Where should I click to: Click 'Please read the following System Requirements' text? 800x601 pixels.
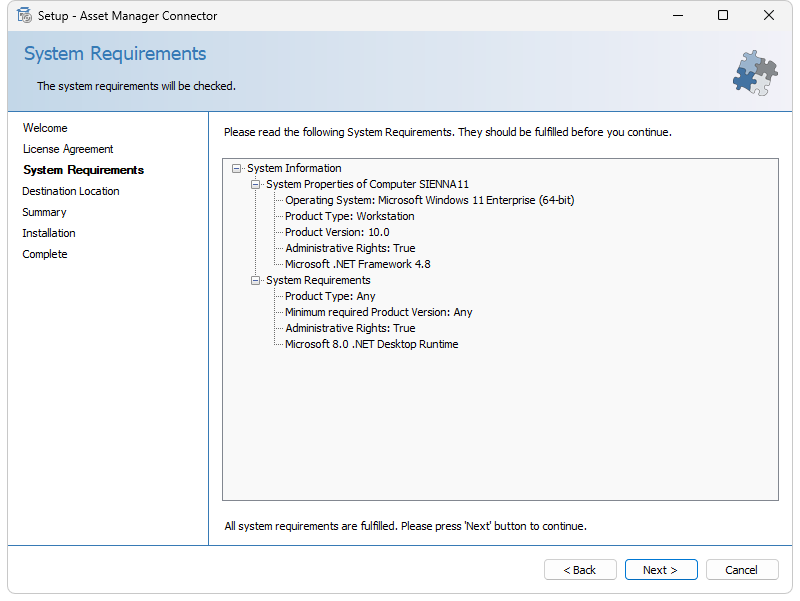click(x=448, y=132)
